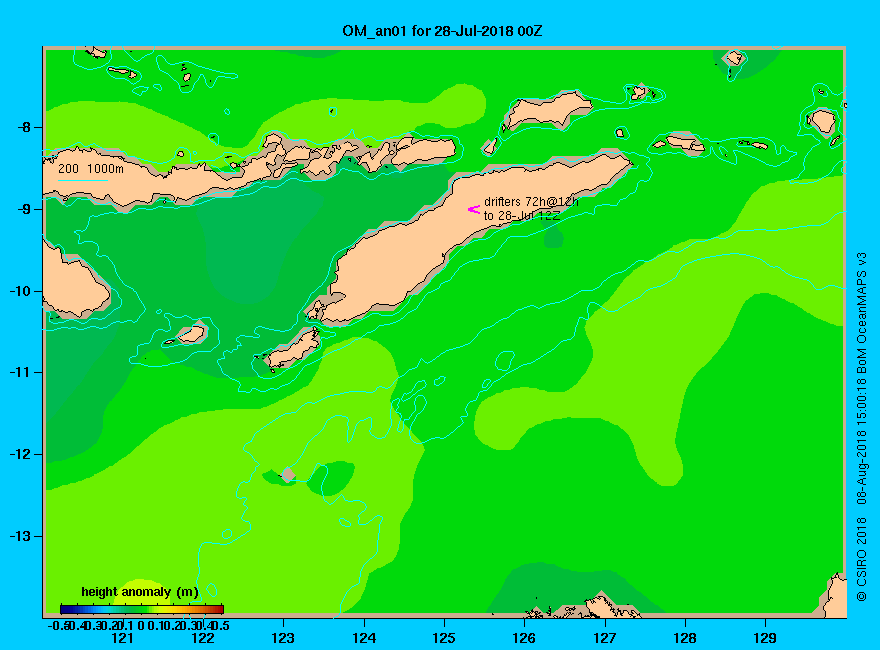Click longitude axis label 121
Viewport: 880px width, 650px height.
coord(122,638)
